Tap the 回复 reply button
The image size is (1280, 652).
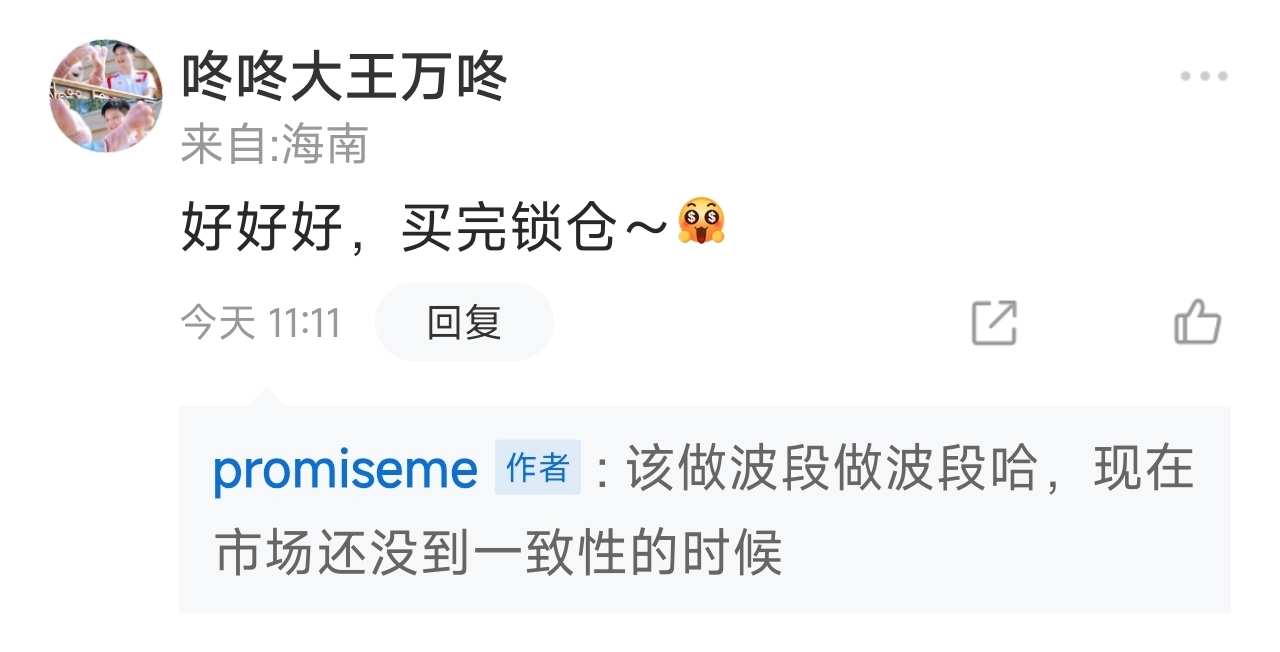(464, 322)
